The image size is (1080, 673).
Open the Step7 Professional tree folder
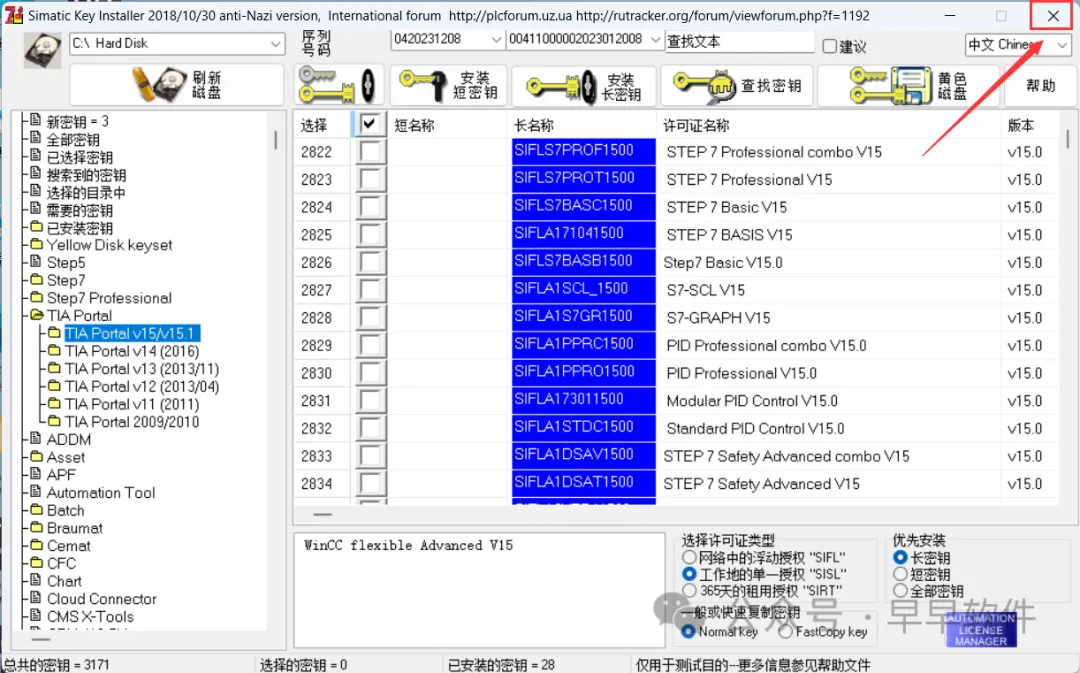(109, 298)
